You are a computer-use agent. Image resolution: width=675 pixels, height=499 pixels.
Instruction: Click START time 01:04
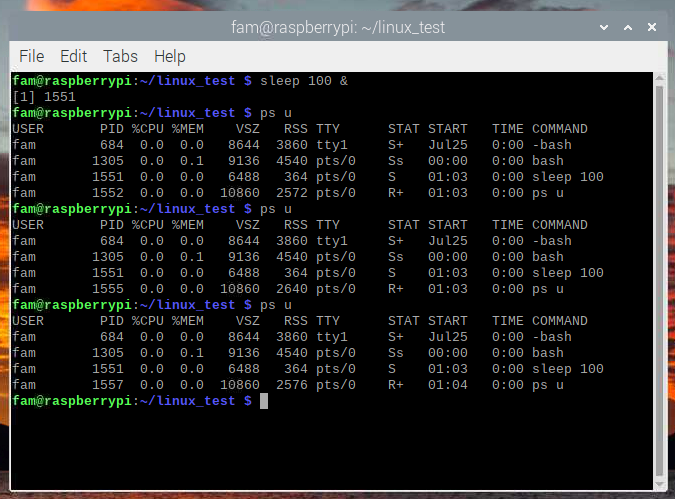pyautogui.click(x=448, y=385)
